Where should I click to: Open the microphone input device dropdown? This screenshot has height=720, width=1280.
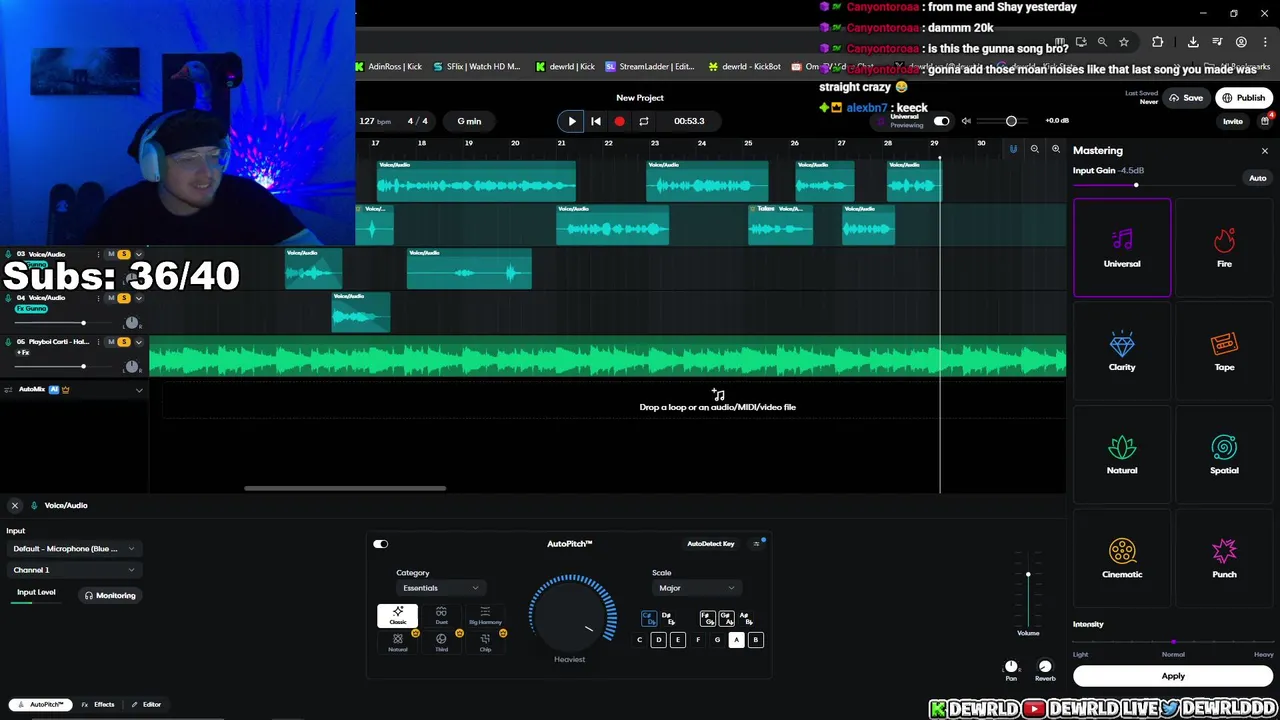tap(73, 549)
